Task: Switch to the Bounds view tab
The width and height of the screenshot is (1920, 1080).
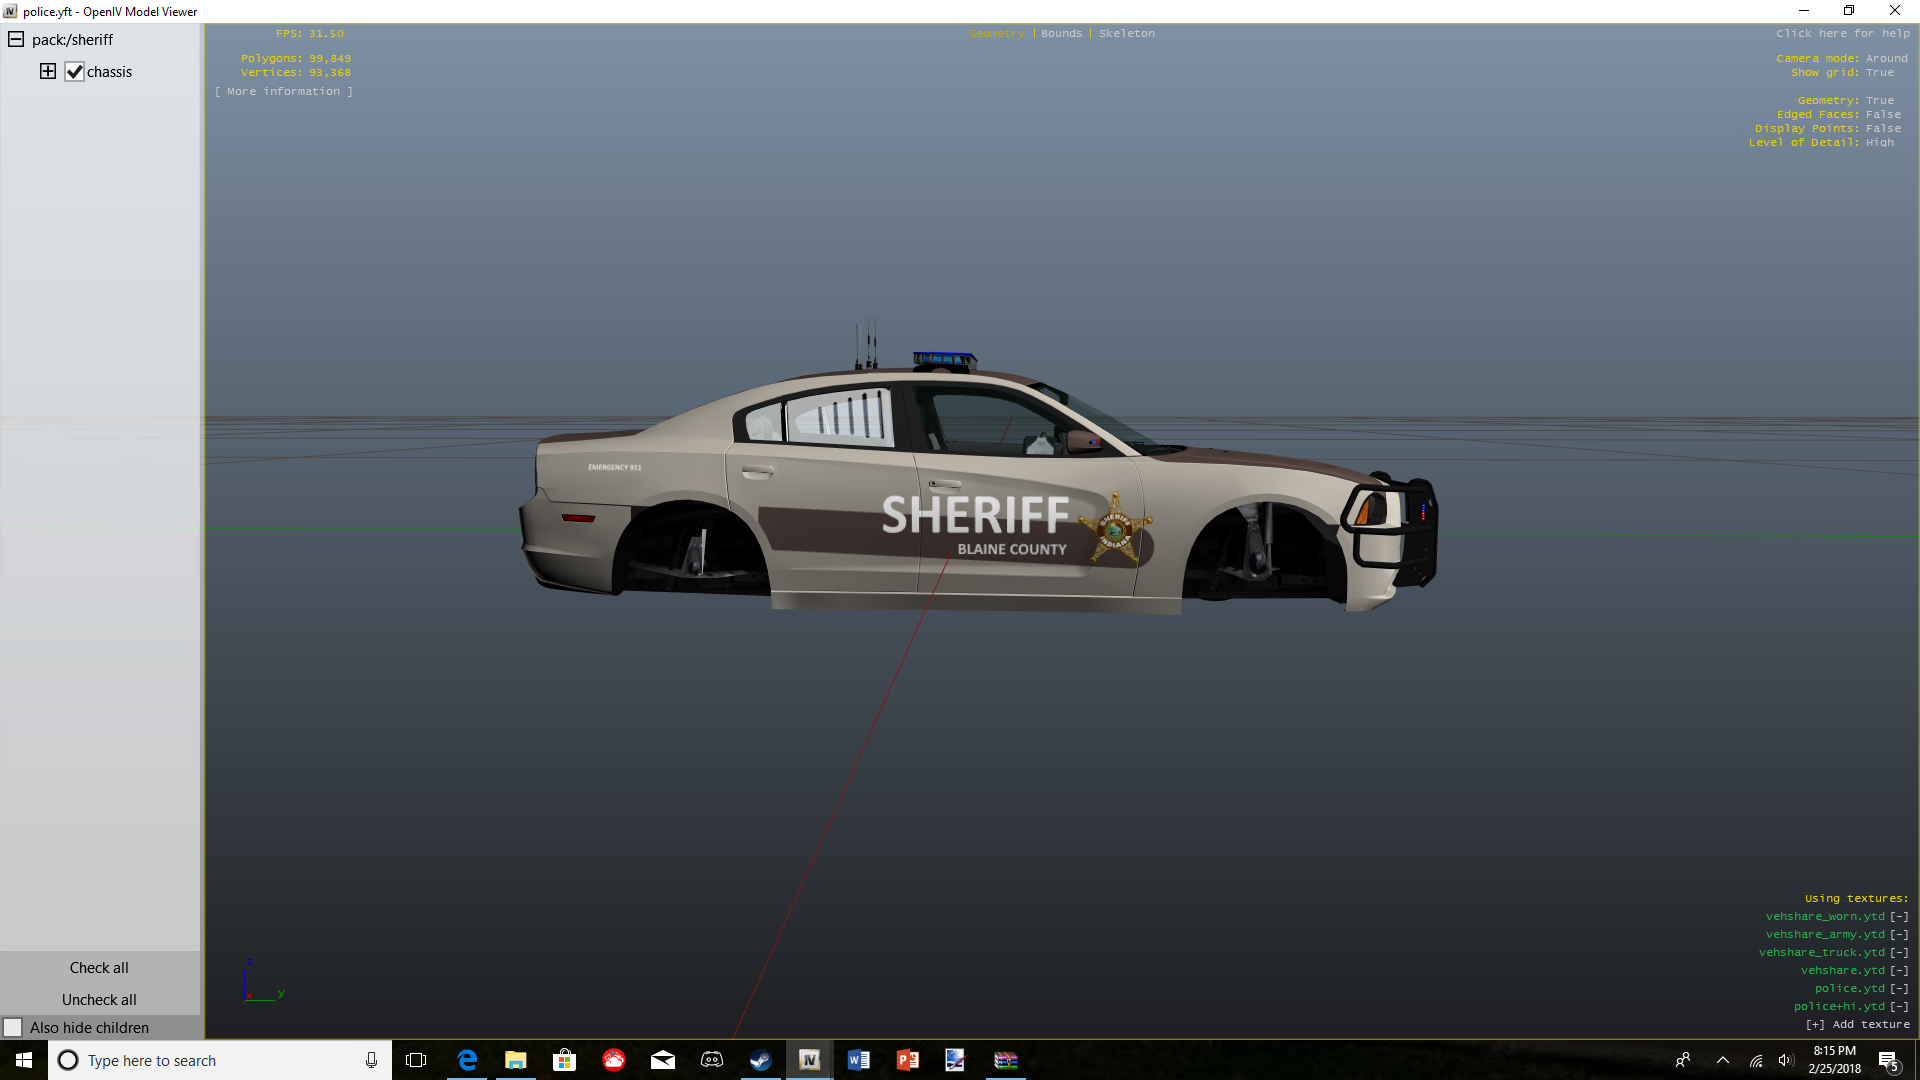Action: point(1061,33)
